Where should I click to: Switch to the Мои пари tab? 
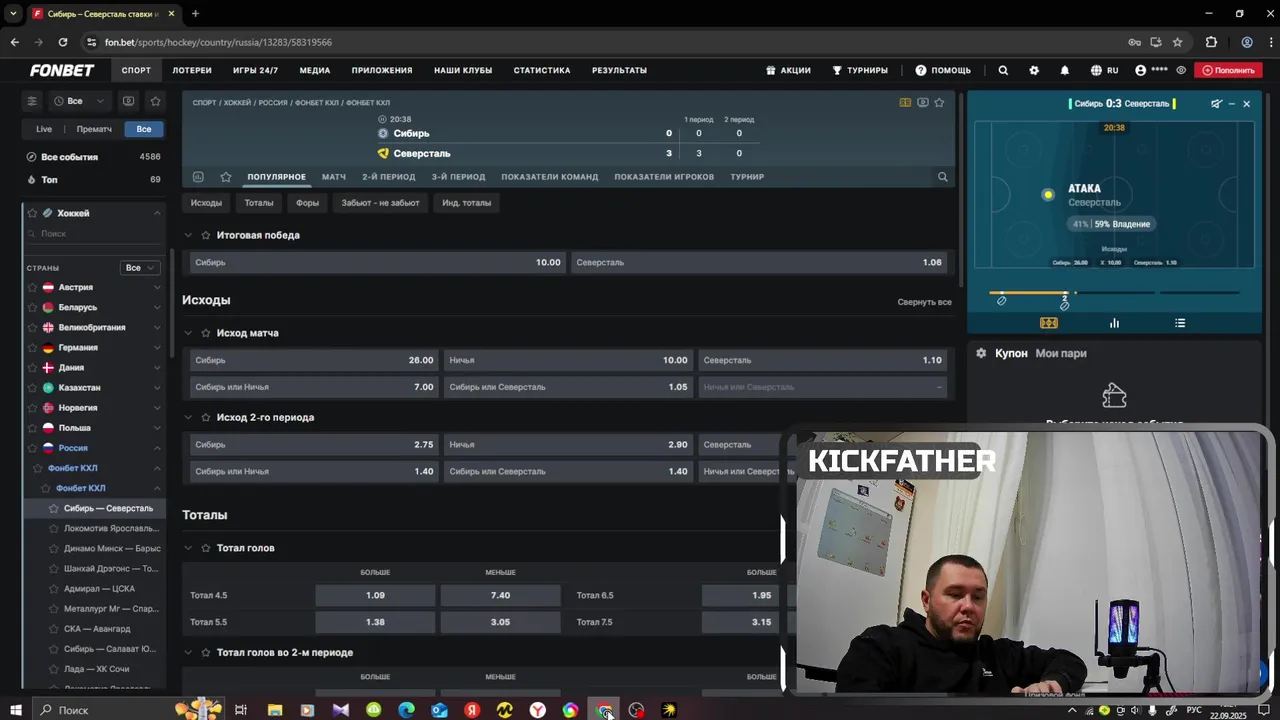[x=1061, y=353]
